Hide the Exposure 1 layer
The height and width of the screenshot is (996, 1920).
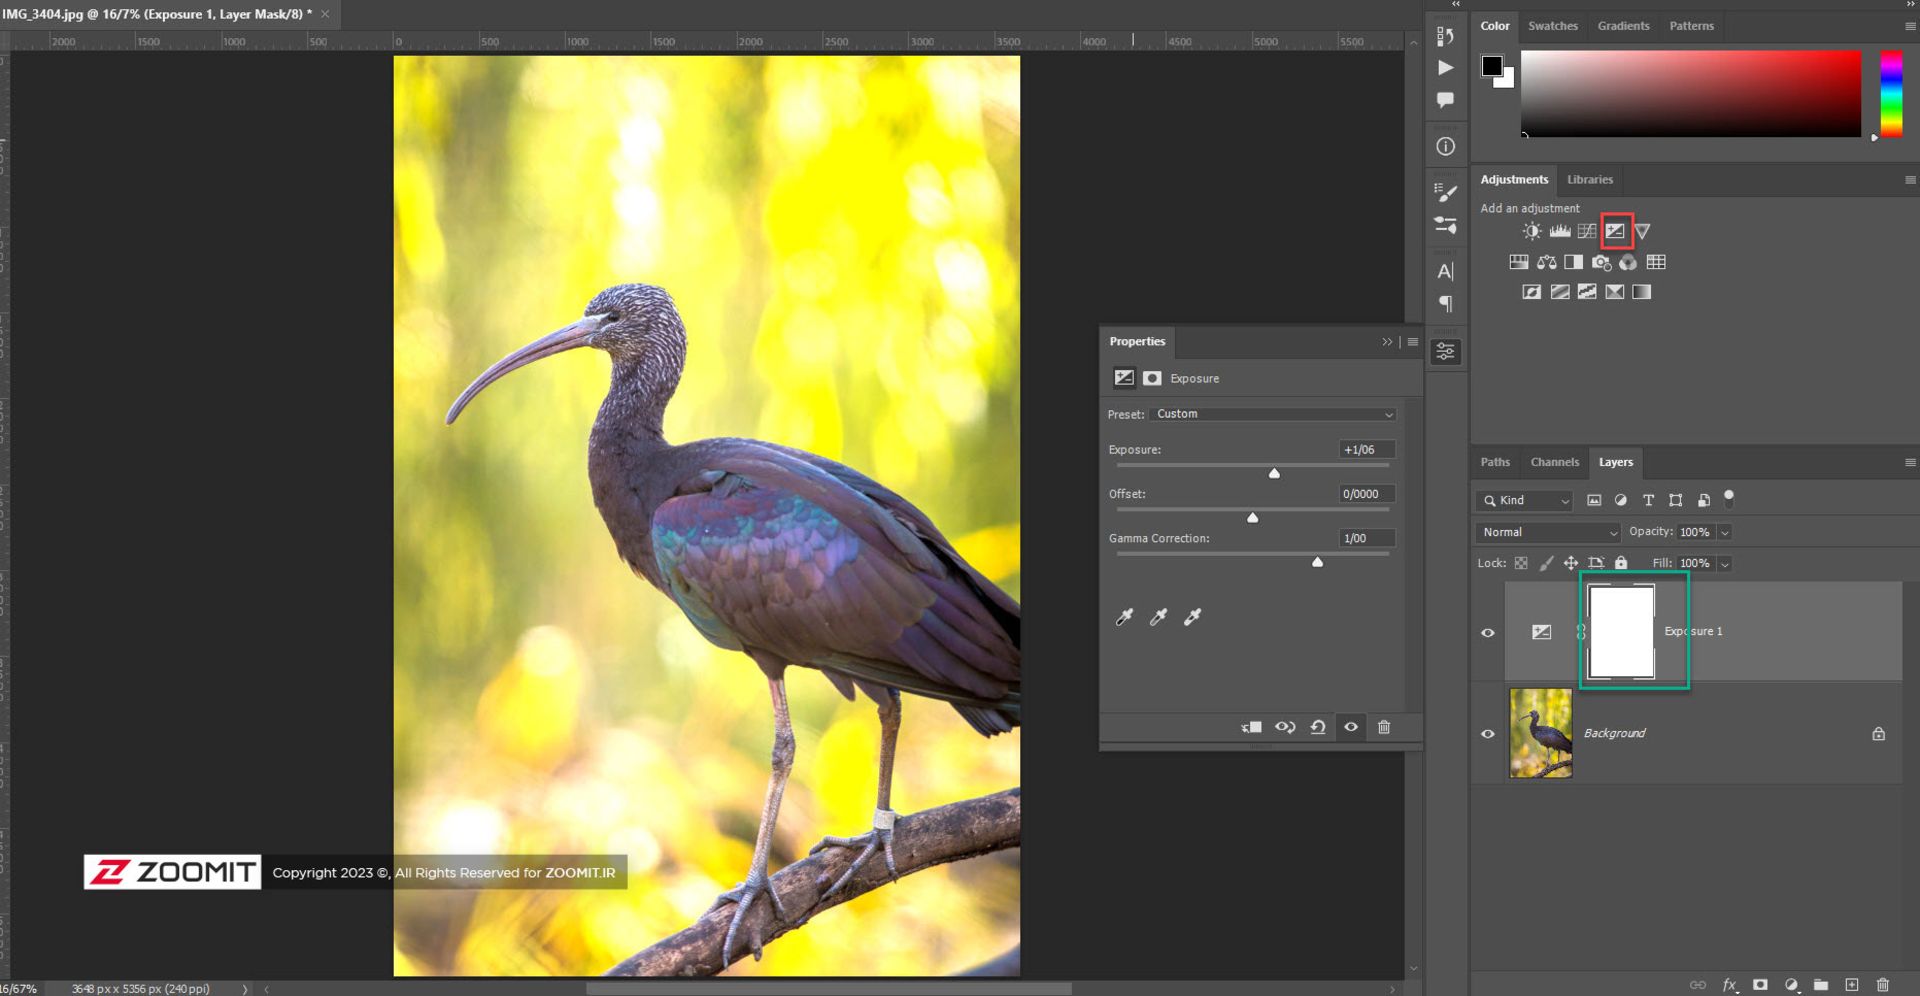1488,633
